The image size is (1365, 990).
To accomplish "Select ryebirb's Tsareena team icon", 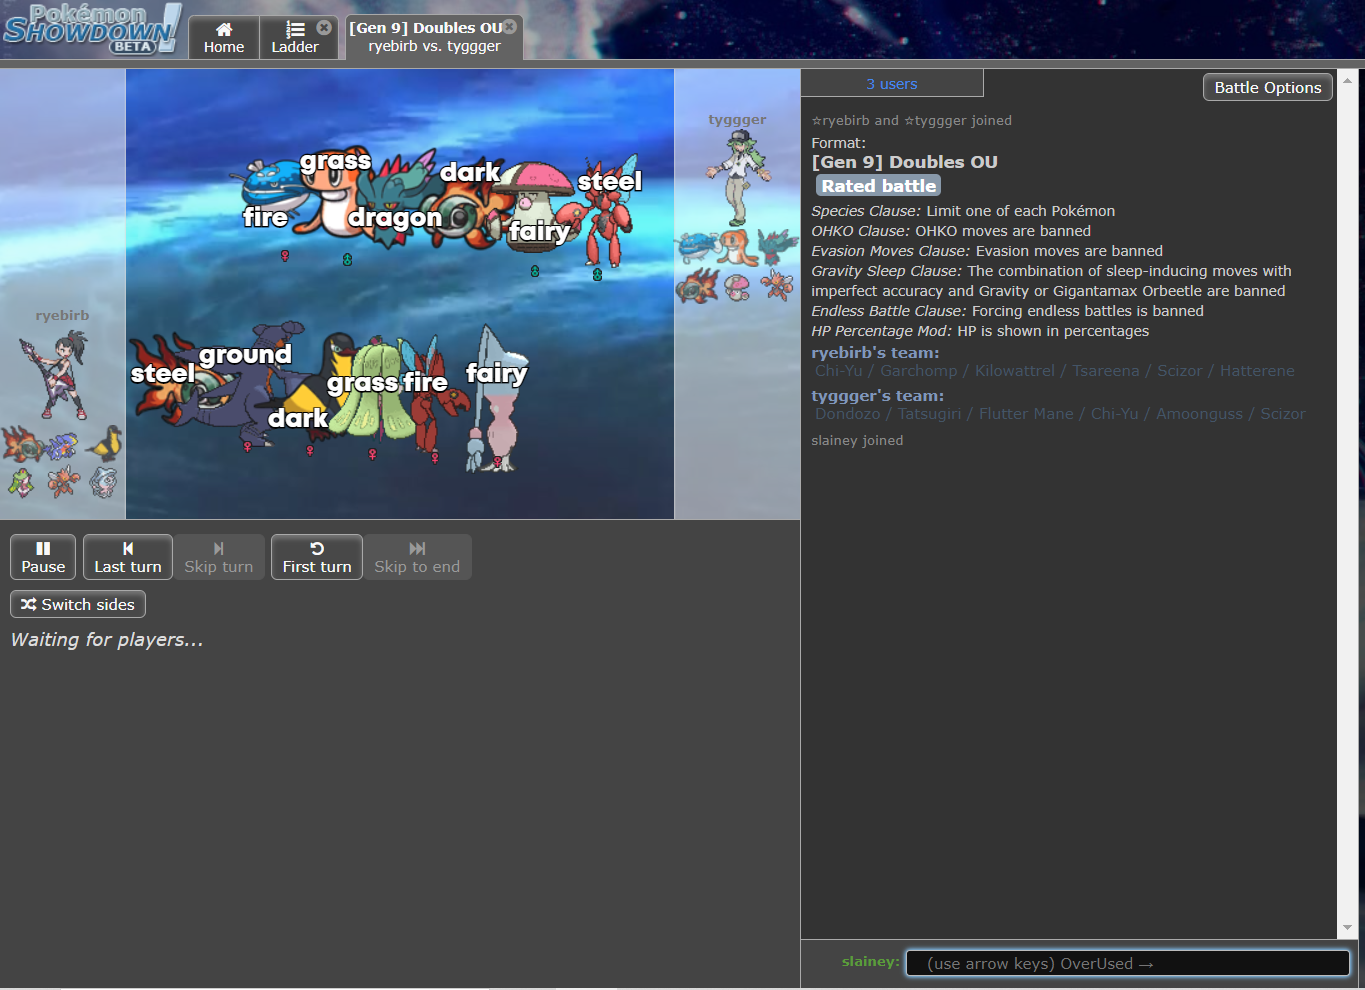I will [x=22, y=483].
